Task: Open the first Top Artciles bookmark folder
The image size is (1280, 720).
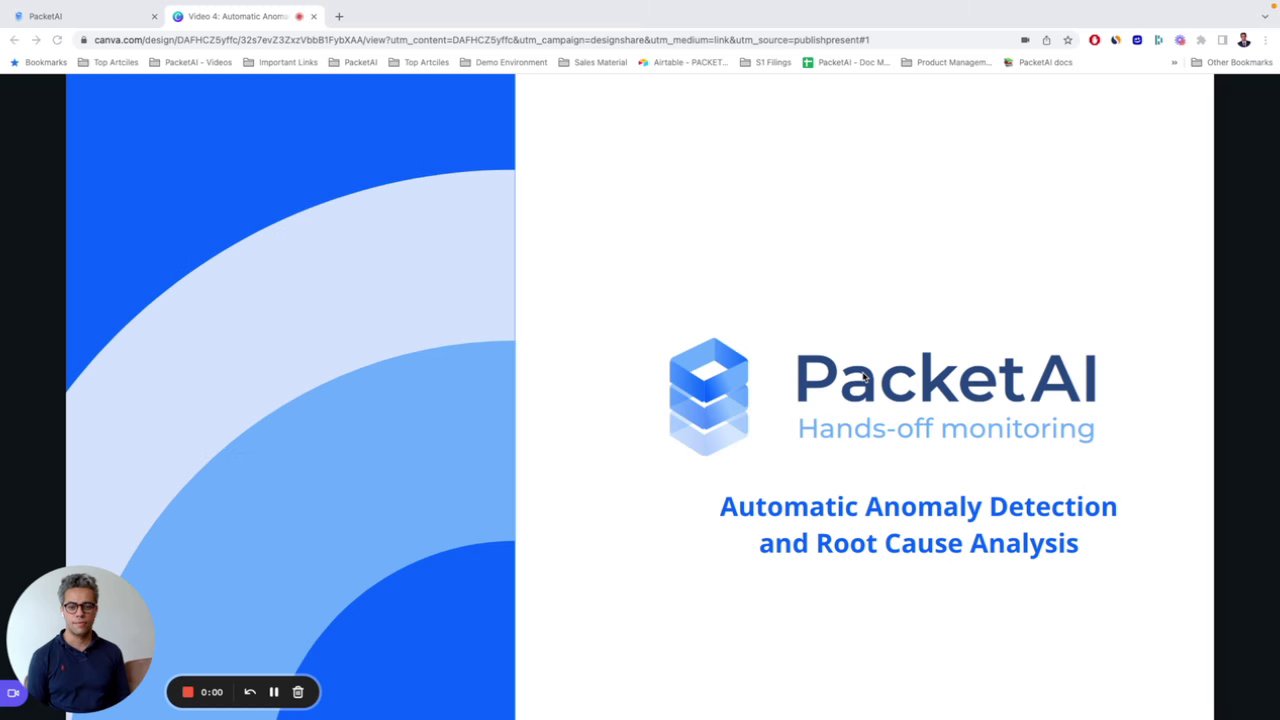Action: click(x=108, y=62)
